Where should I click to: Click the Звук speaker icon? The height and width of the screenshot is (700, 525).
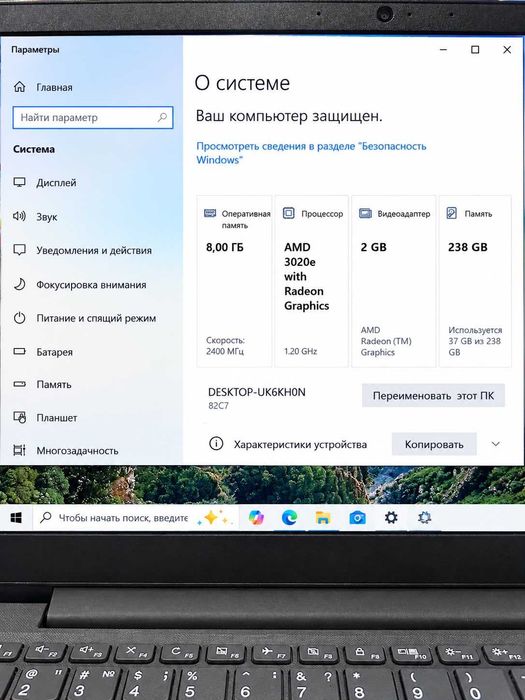pos(19,217)
